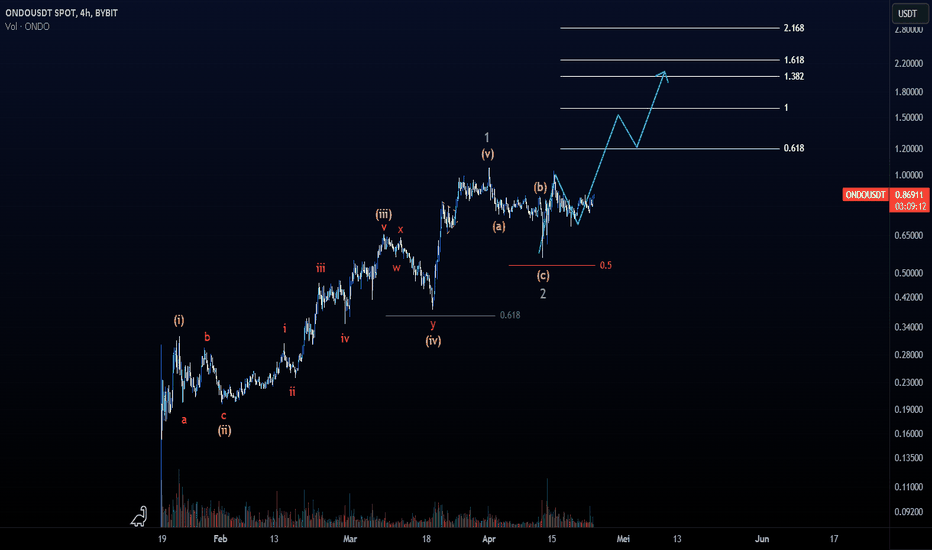
Task: Click the red 'iv' subwave label
Action: pos(345,339)
